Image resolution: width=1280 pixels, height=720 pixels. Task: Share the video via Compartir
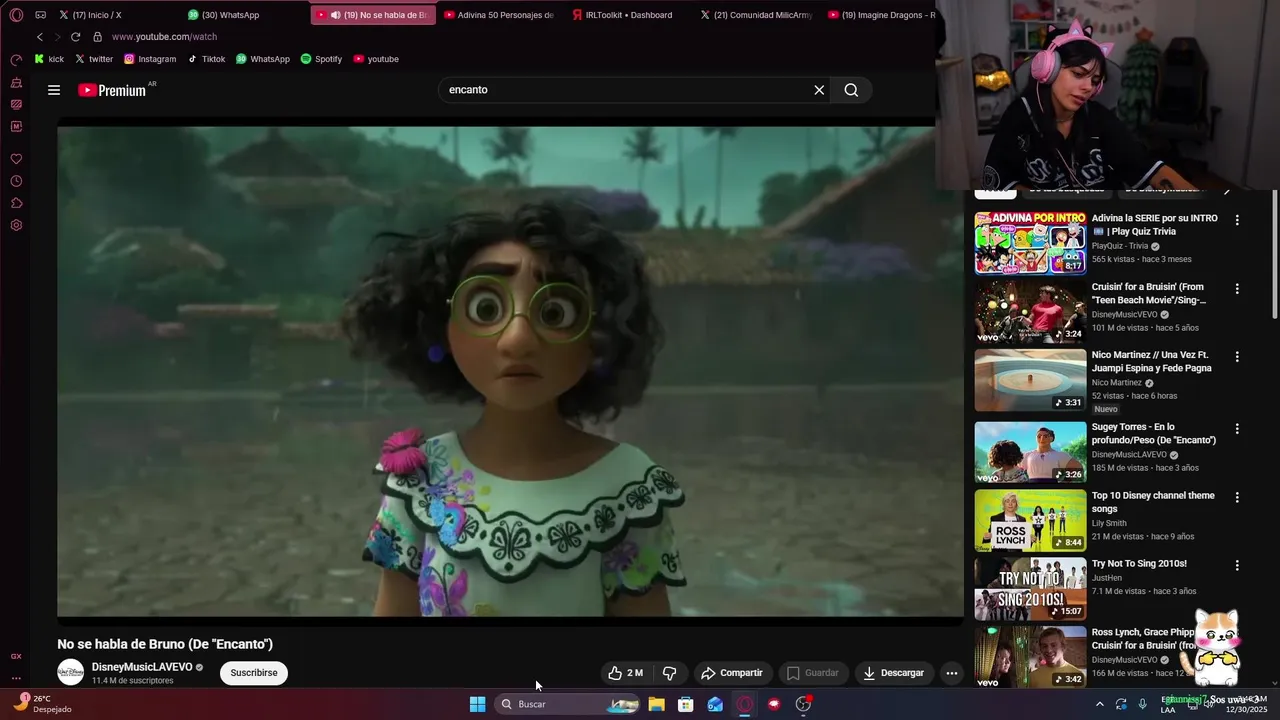point(732,673)
